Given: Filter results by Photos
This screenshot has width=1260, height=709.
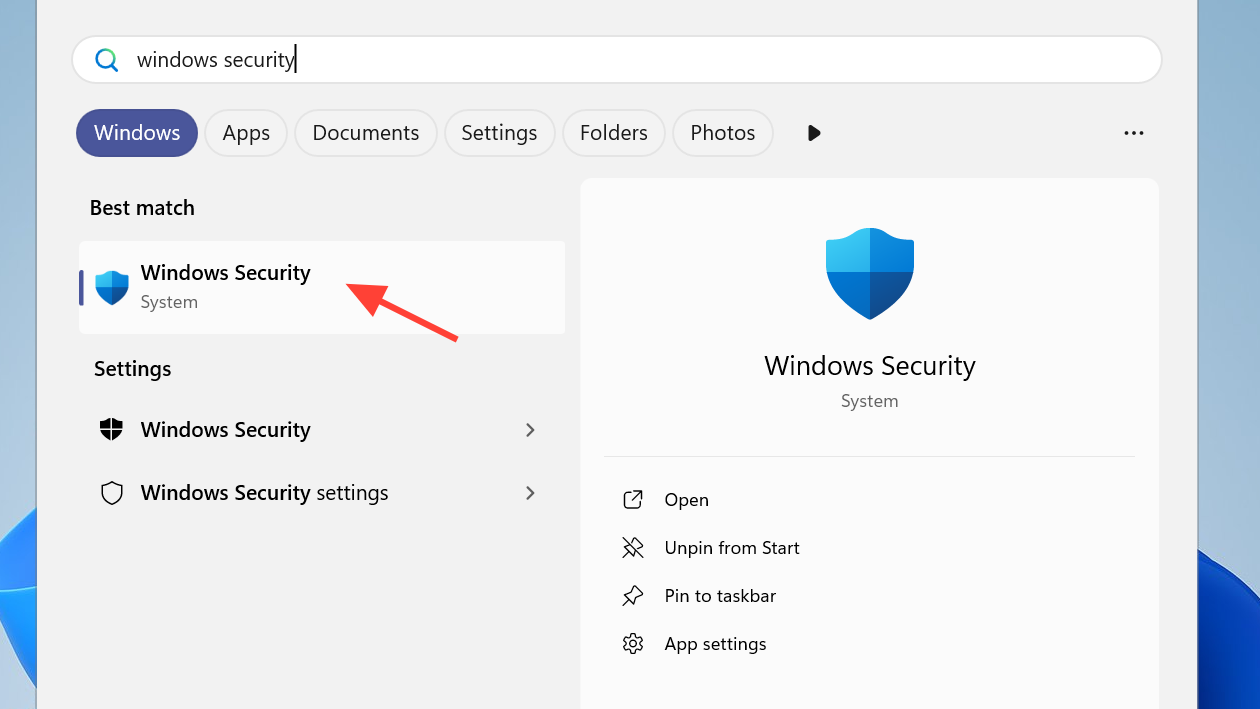Looking at the screenshot, I should (722, 133).
